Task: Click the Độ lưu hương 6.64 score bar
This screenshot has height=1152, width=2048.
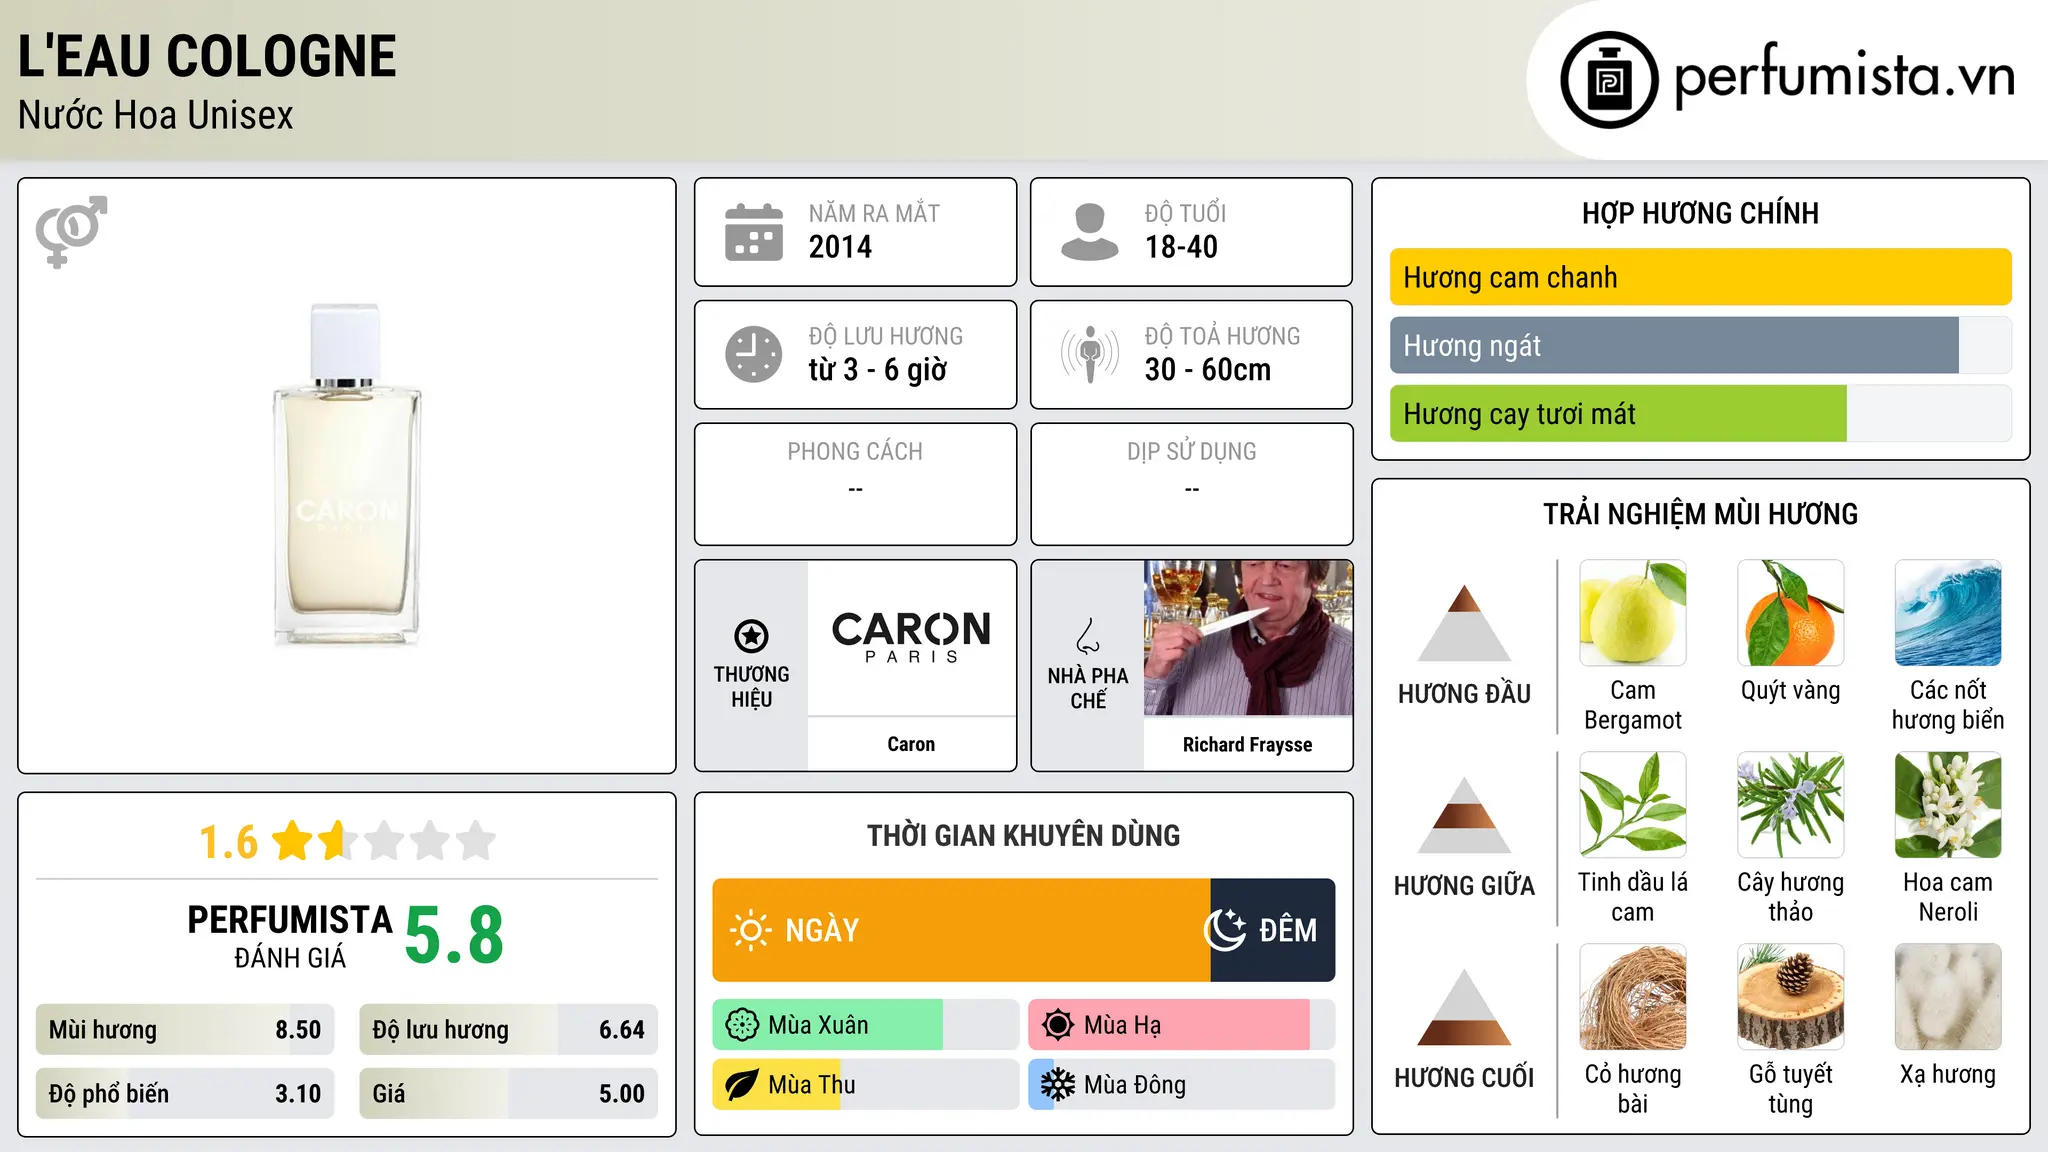Action: (509, 1030)
